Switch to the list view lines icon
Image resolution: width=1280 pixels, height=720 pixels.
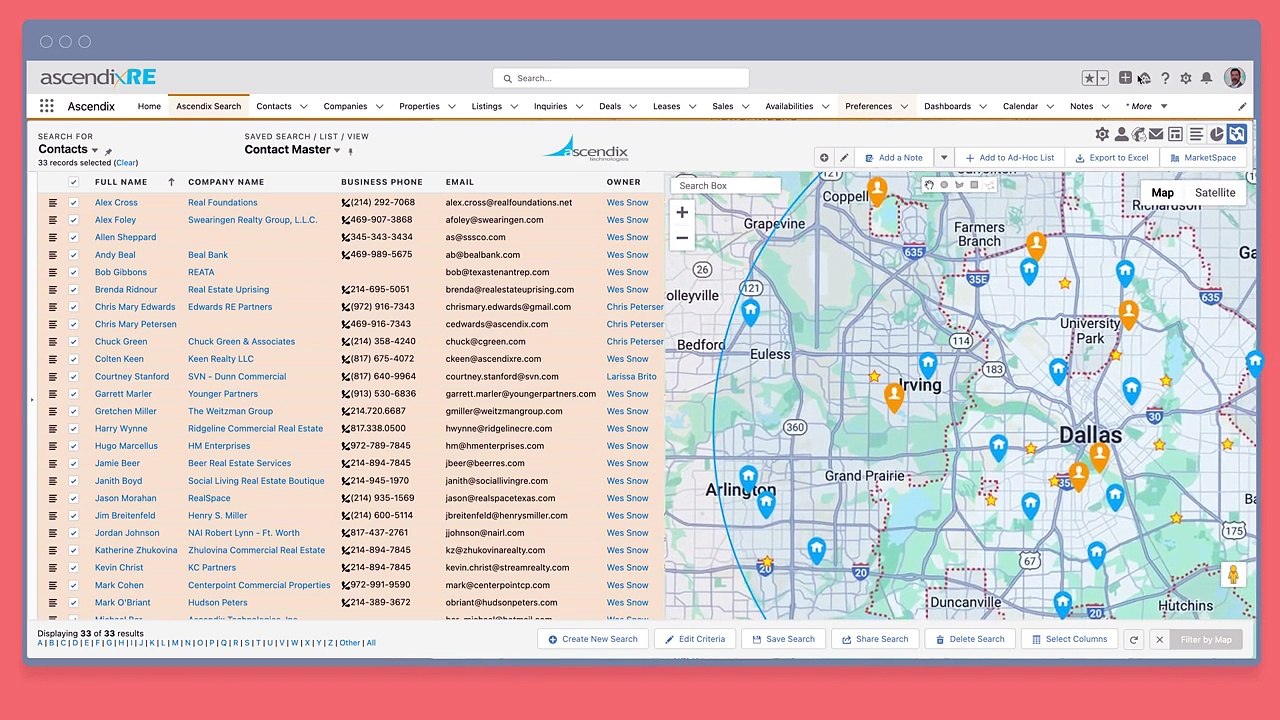[x=1196, y=134]
